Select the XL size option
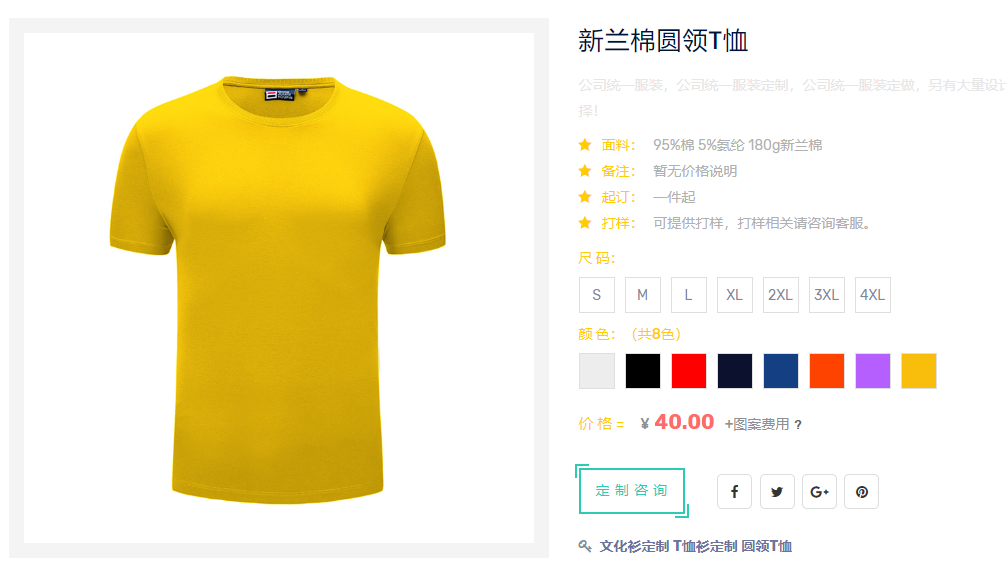The image size is (1006, 578). (735, 295)
